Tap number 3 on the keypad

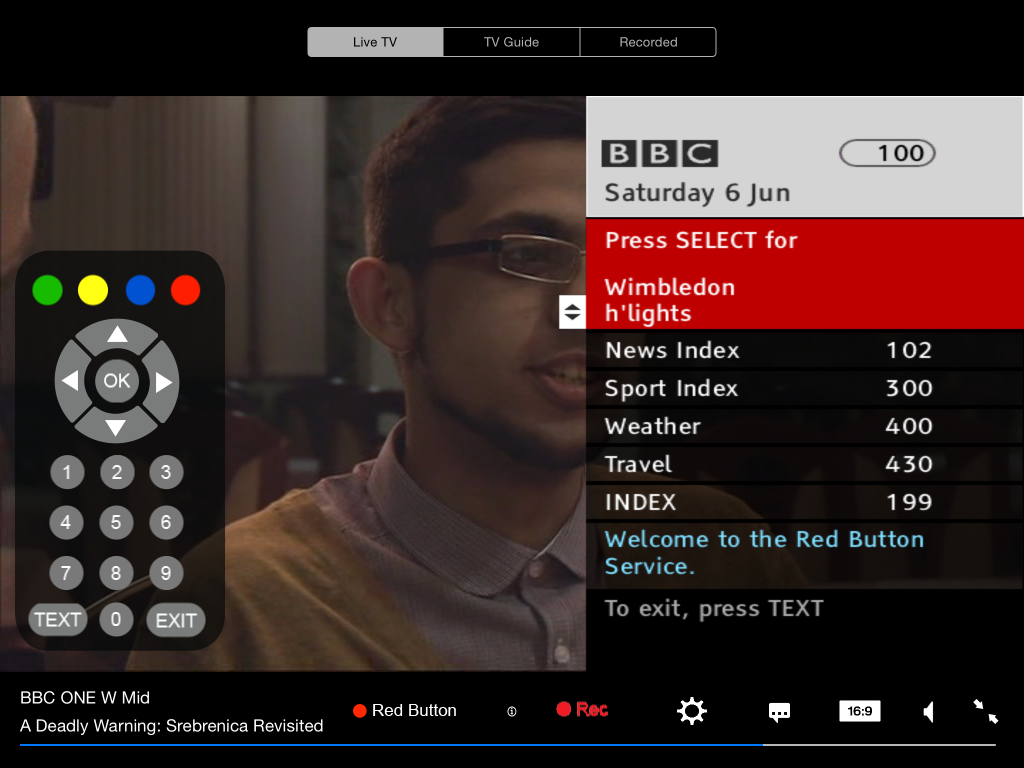(x=166, y=472)
